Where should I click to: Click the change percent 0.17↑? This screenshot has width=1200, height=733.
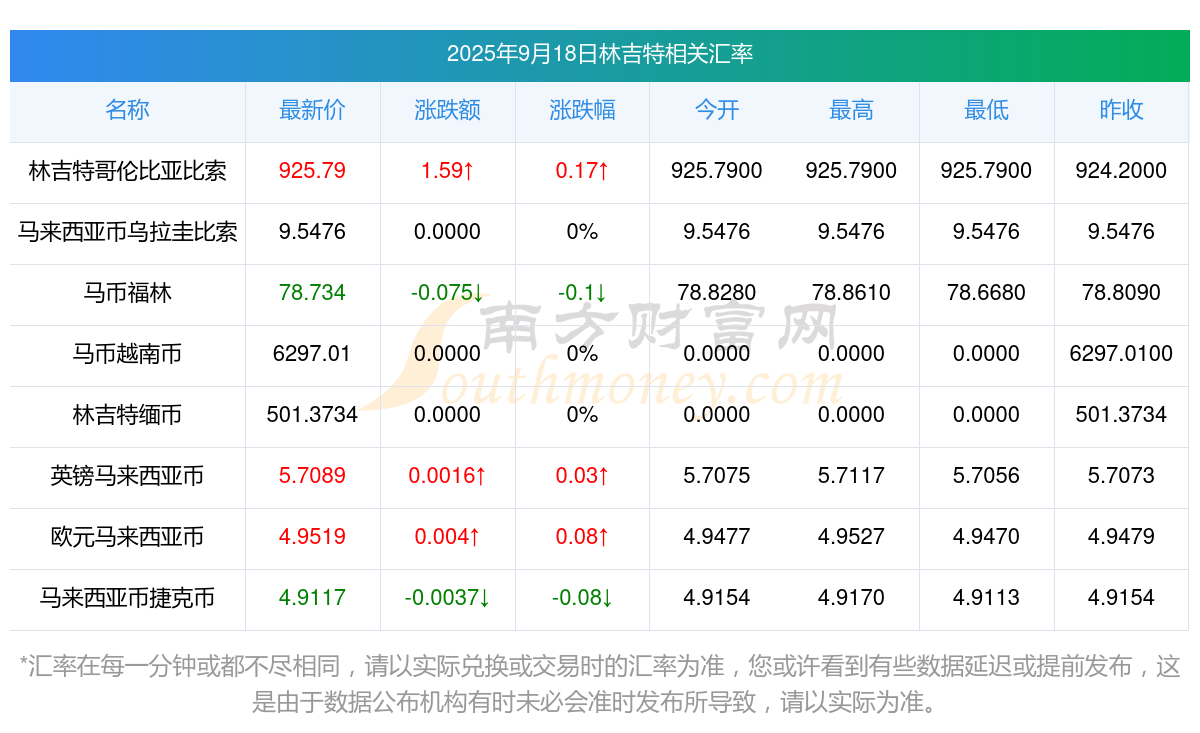click(x=582, y=171)
